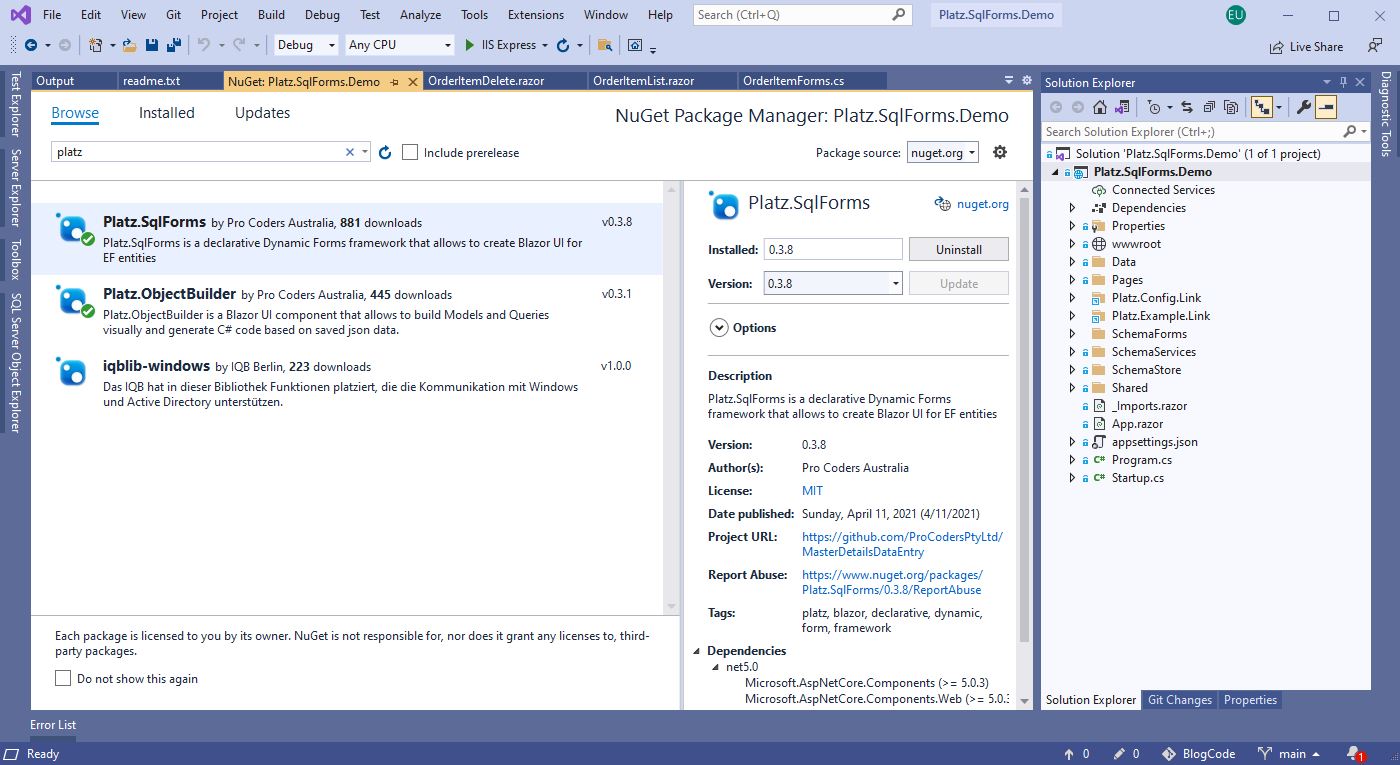Expand the Dependencies node in Solution Explorer
1400x765 pixels.
(x=1072, y=208)
